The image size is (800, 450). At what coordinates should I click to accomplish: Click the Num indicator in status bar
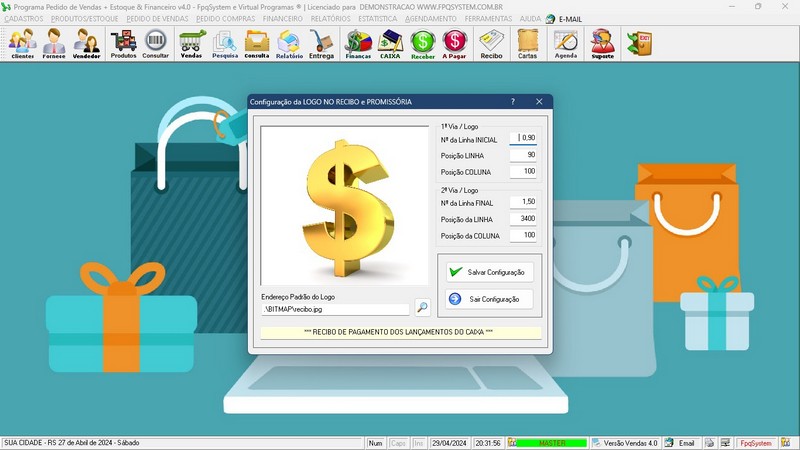tap(375, 443)
